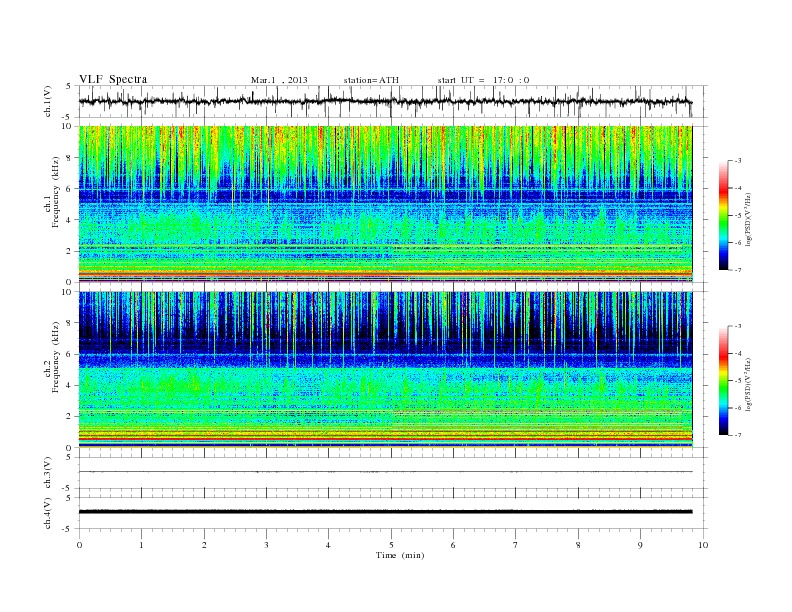This screenshot has height=612, width=792.
Task: Click the ch.1 spectrogram color scale bar
Action: [x=723, y=215]
